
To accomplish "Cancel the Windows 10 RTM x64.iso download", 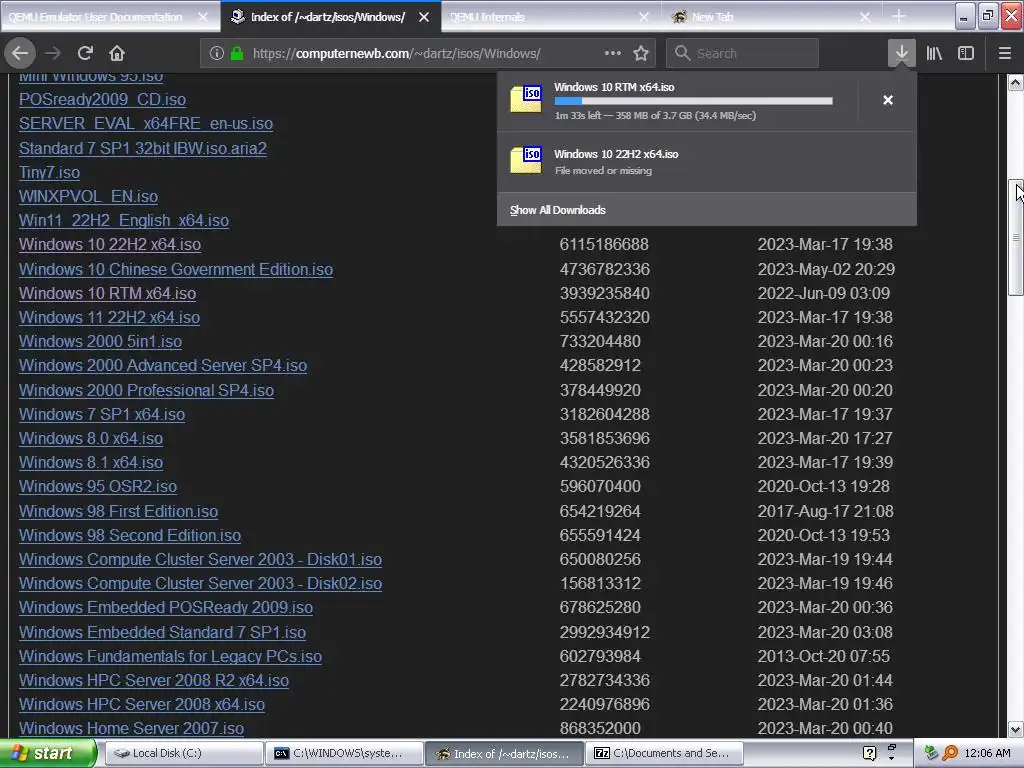I will [888, 100].
